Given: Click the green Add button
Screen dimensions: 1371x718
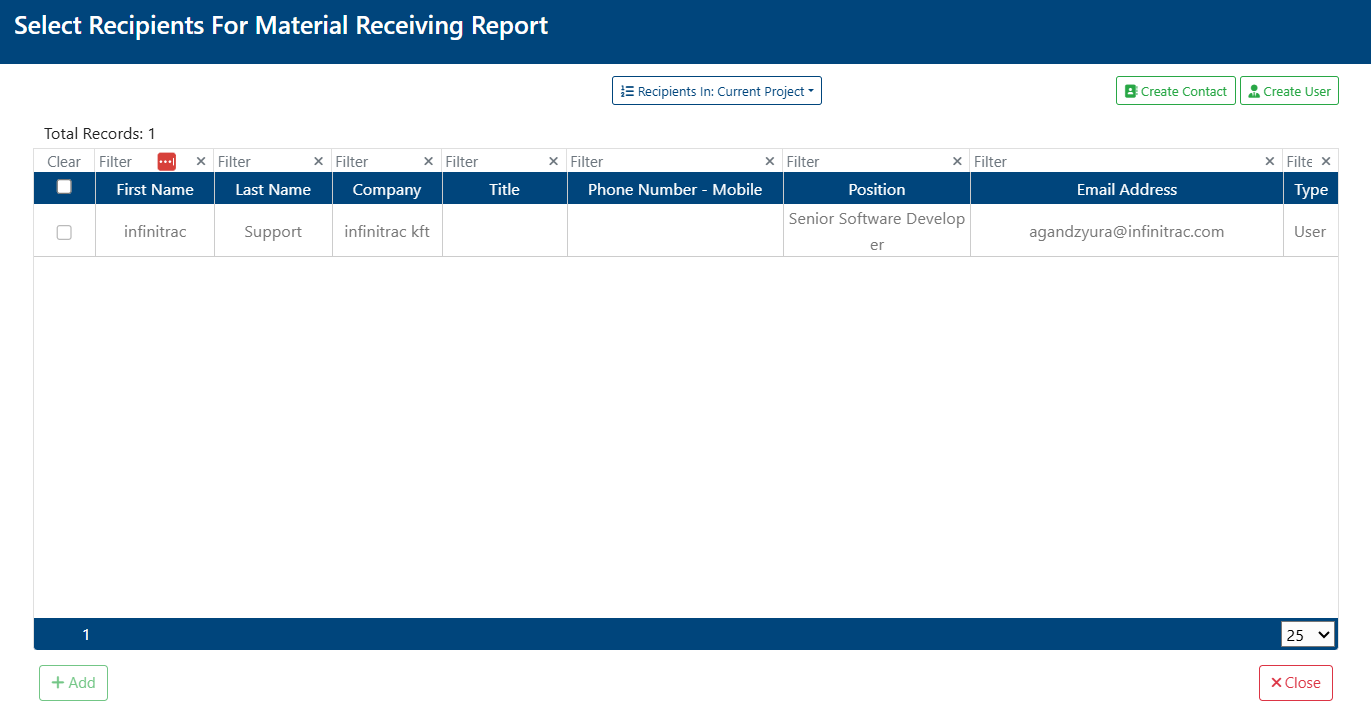Looking at the screenshot, I should pyautogui.click(x=73, y=683).
